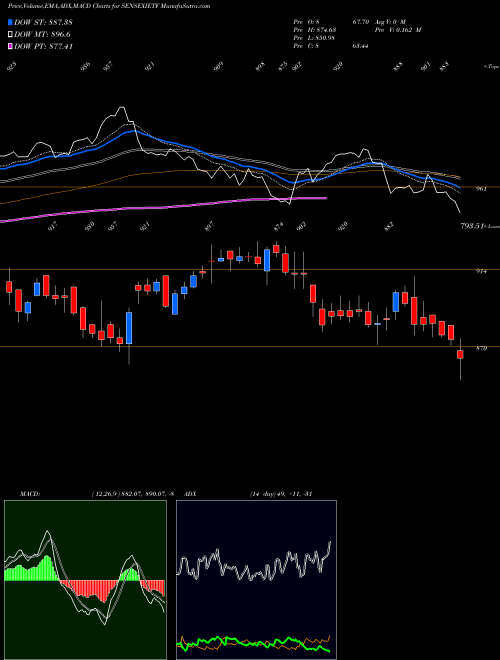This screenshot has height=660, width=500.
Task: Click the rotated 917 label above the candles
Action: pos(53,226)
